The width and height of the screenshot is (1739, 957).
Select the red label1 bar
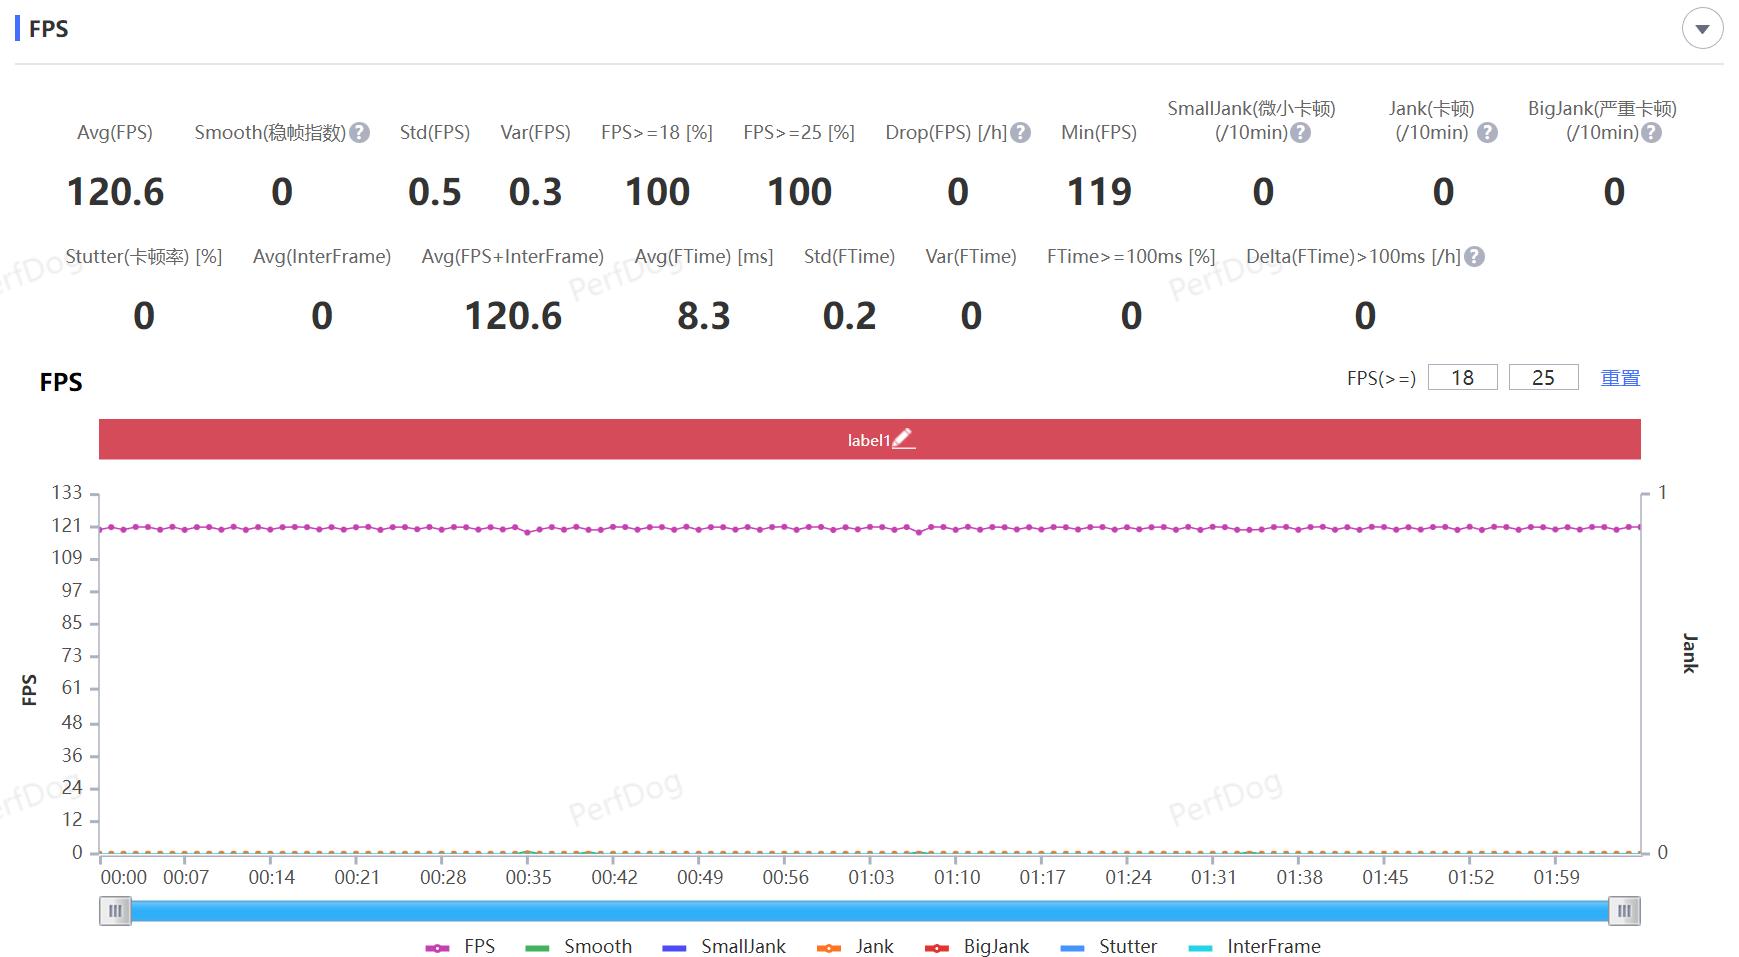click(x=869, y=439)
